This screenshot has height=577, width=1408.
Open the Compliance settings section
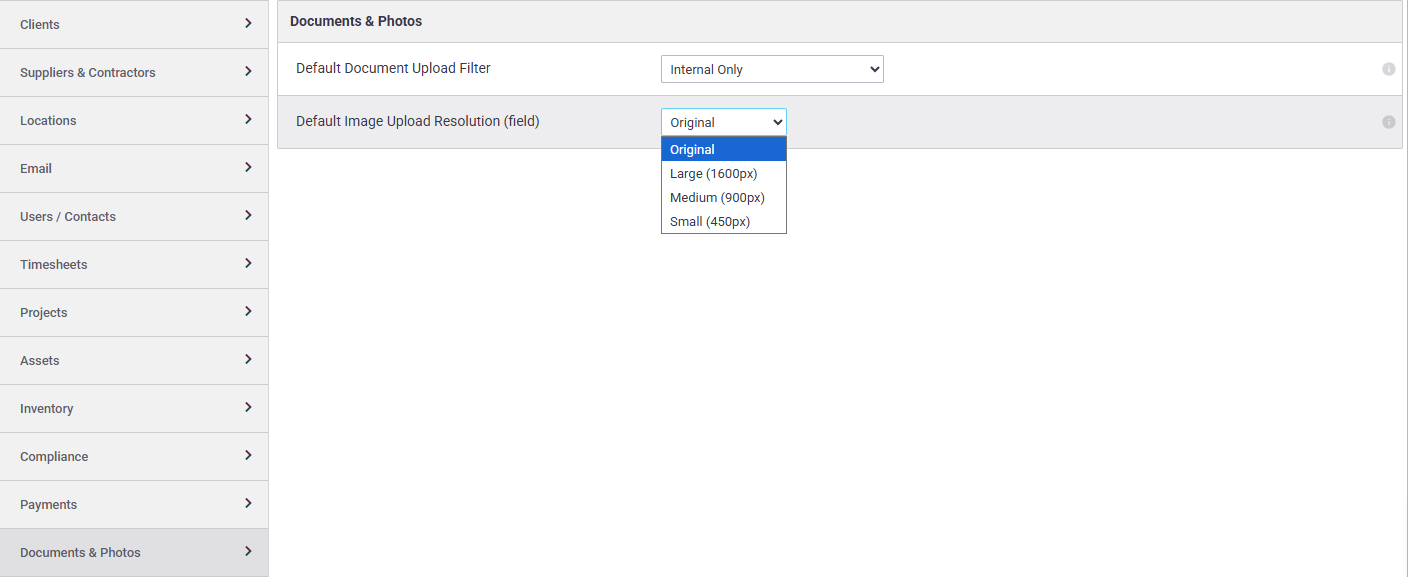coord(134,456)
